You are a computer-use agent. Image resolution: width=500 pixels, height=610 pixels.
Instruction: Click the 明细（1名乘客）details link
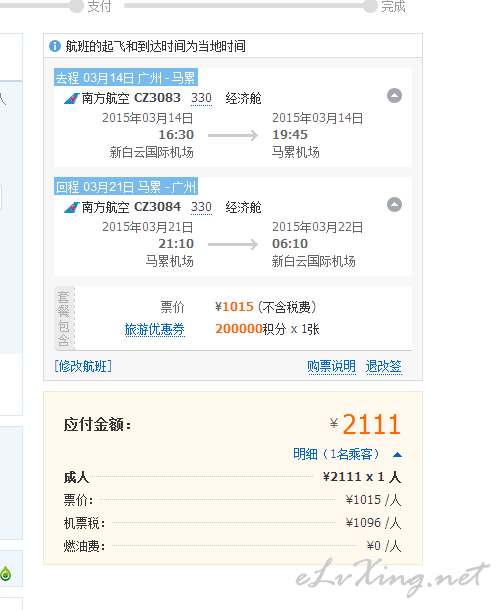point(337,454)
